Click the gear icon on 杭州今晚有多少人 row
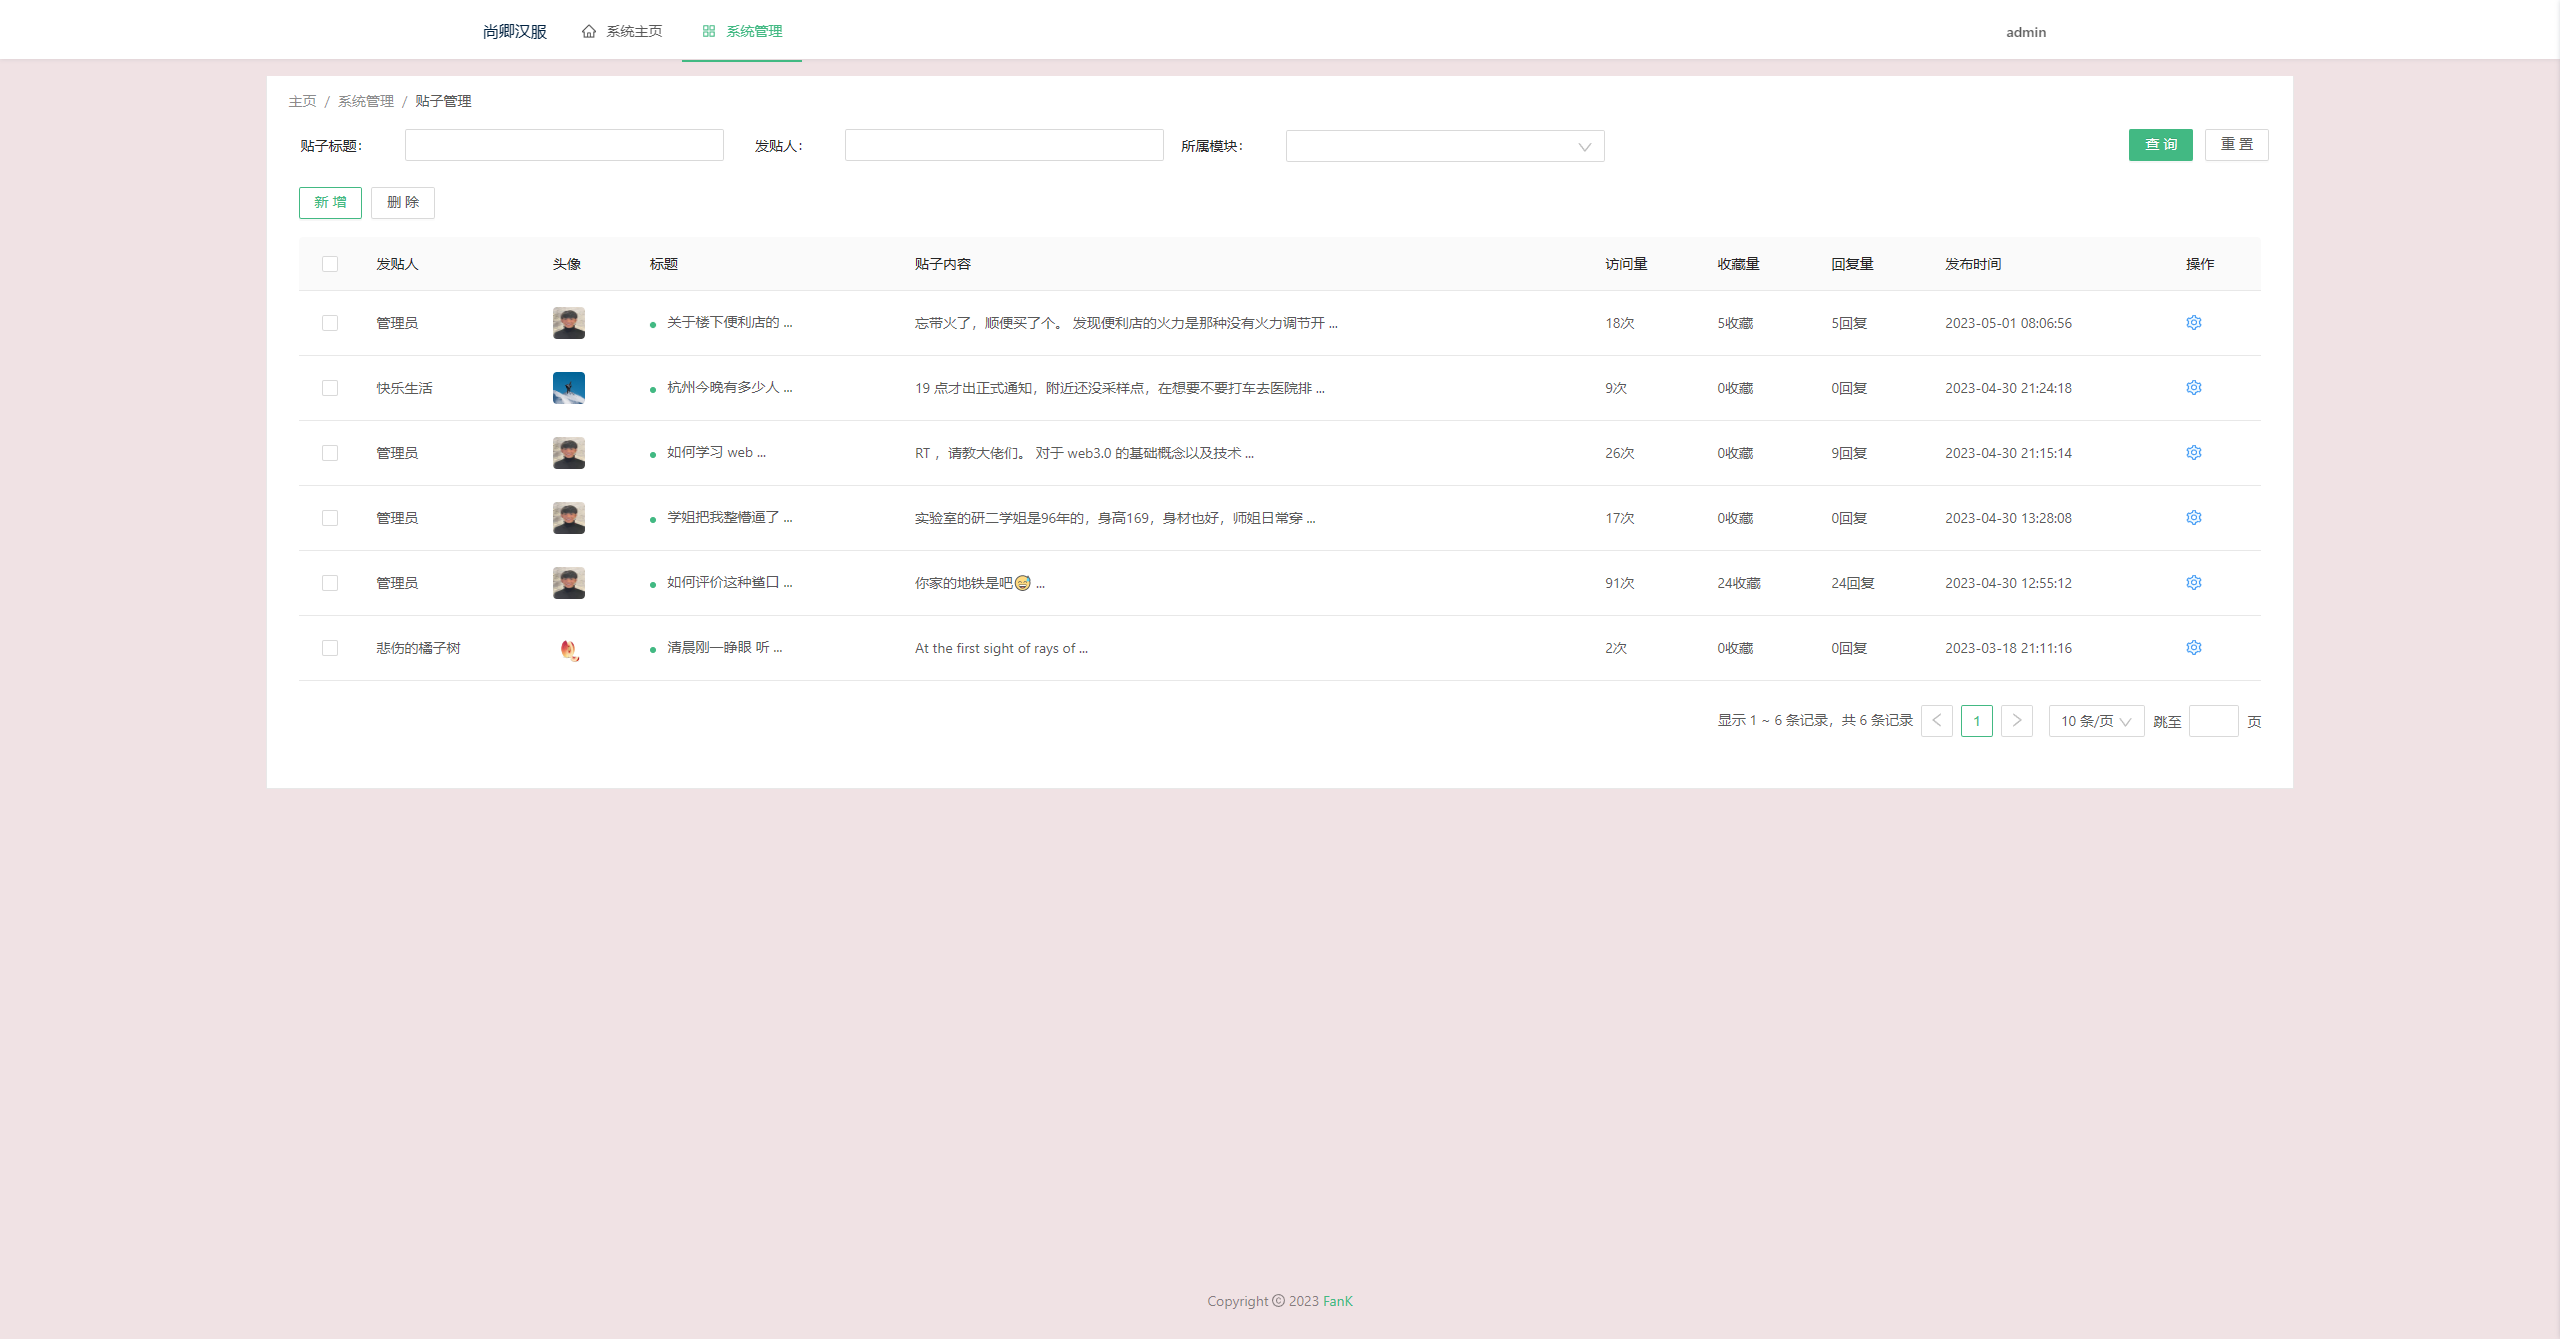This screenshot has height=1339, width=2560. pos(2193,387)
